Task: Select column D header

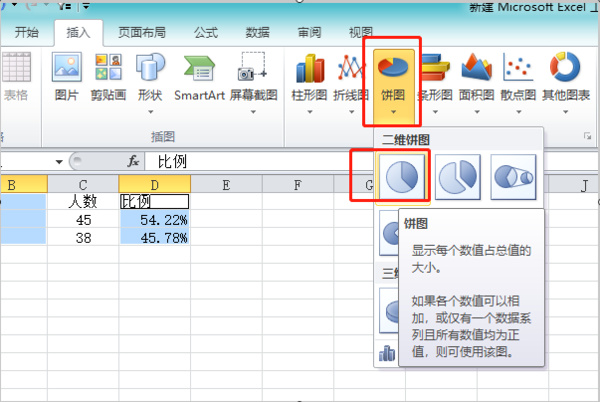Action: (155, 184)
